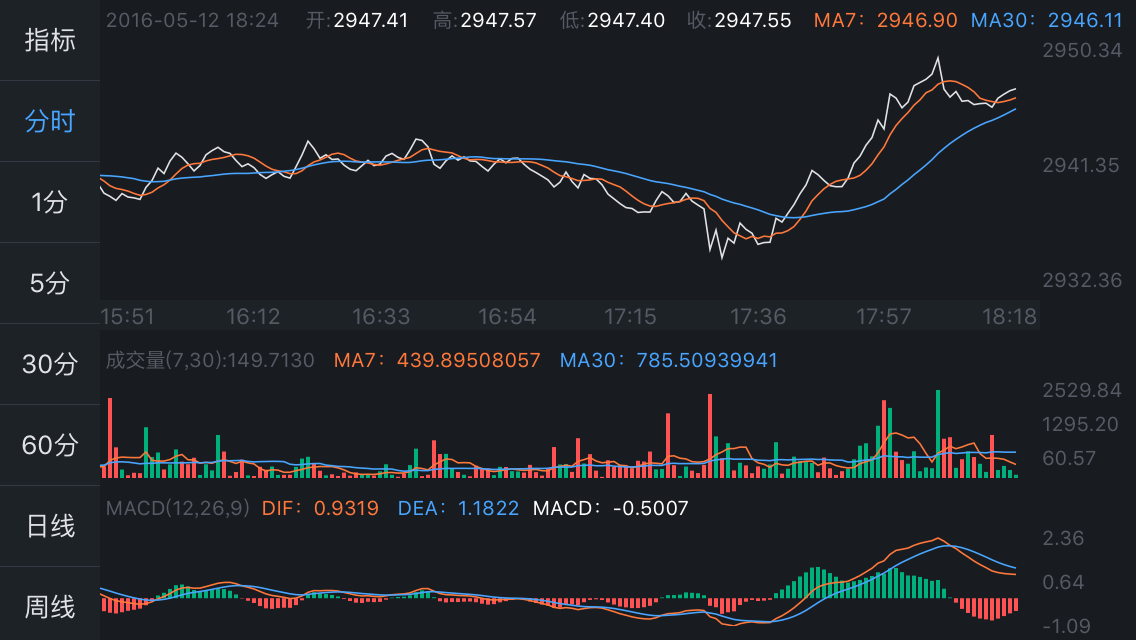The height and width of the screenshot is (640, 1136).
Task: Click the opening price 2947.41 value
Action: pos(371,20)
